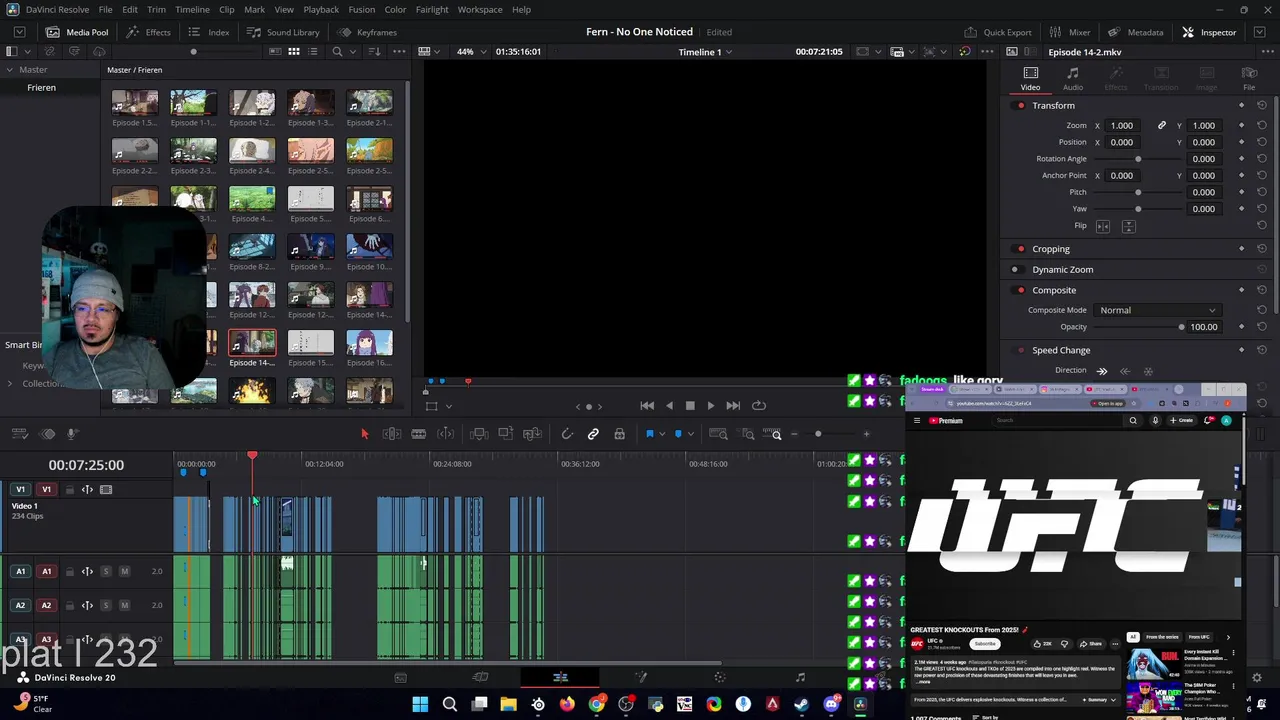Toggle the Zoom link chain icon
Viewport: 1280px width, 720px height.
click(x=1162, y=126)
